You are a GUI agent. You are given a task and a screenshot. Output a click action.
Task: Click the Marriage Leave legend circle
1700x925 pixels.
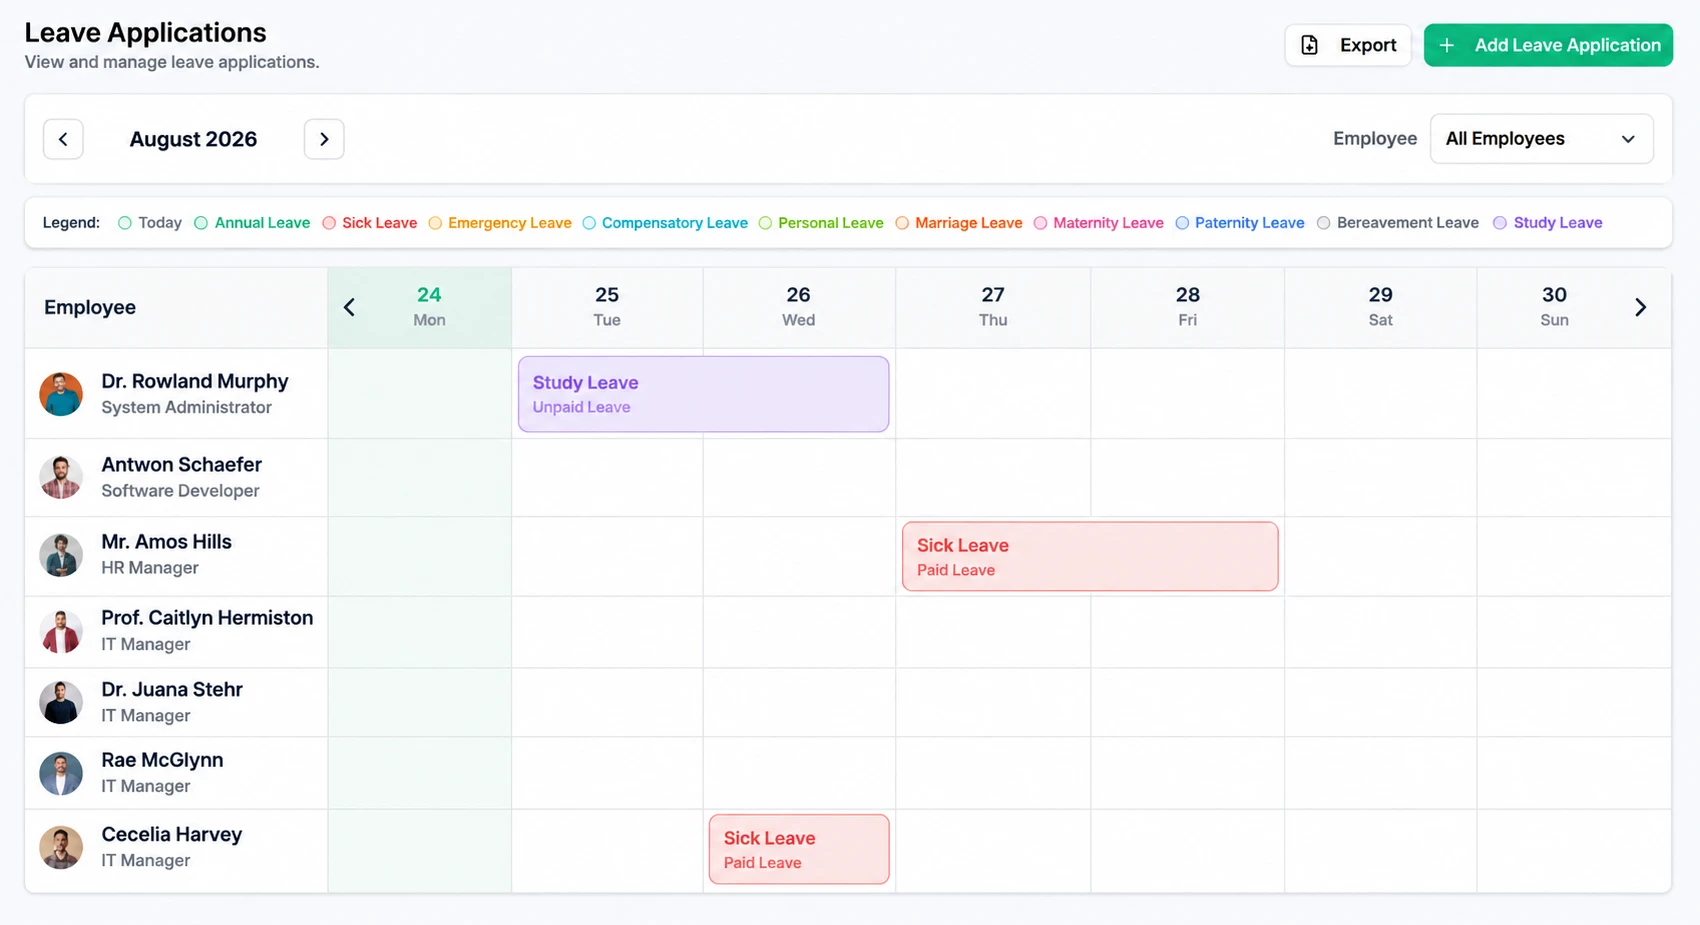click(902, 223)
